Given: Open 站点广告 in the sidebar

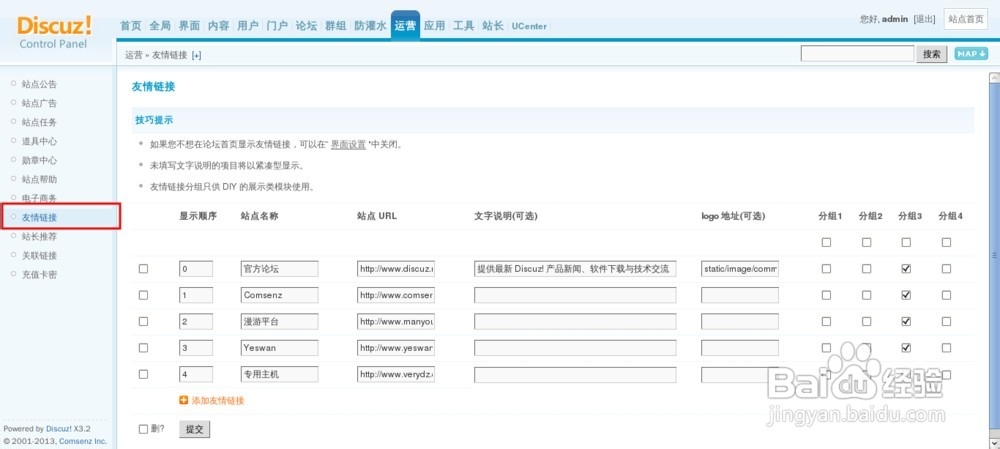Looking at the screenshot, I should (39, 103).
